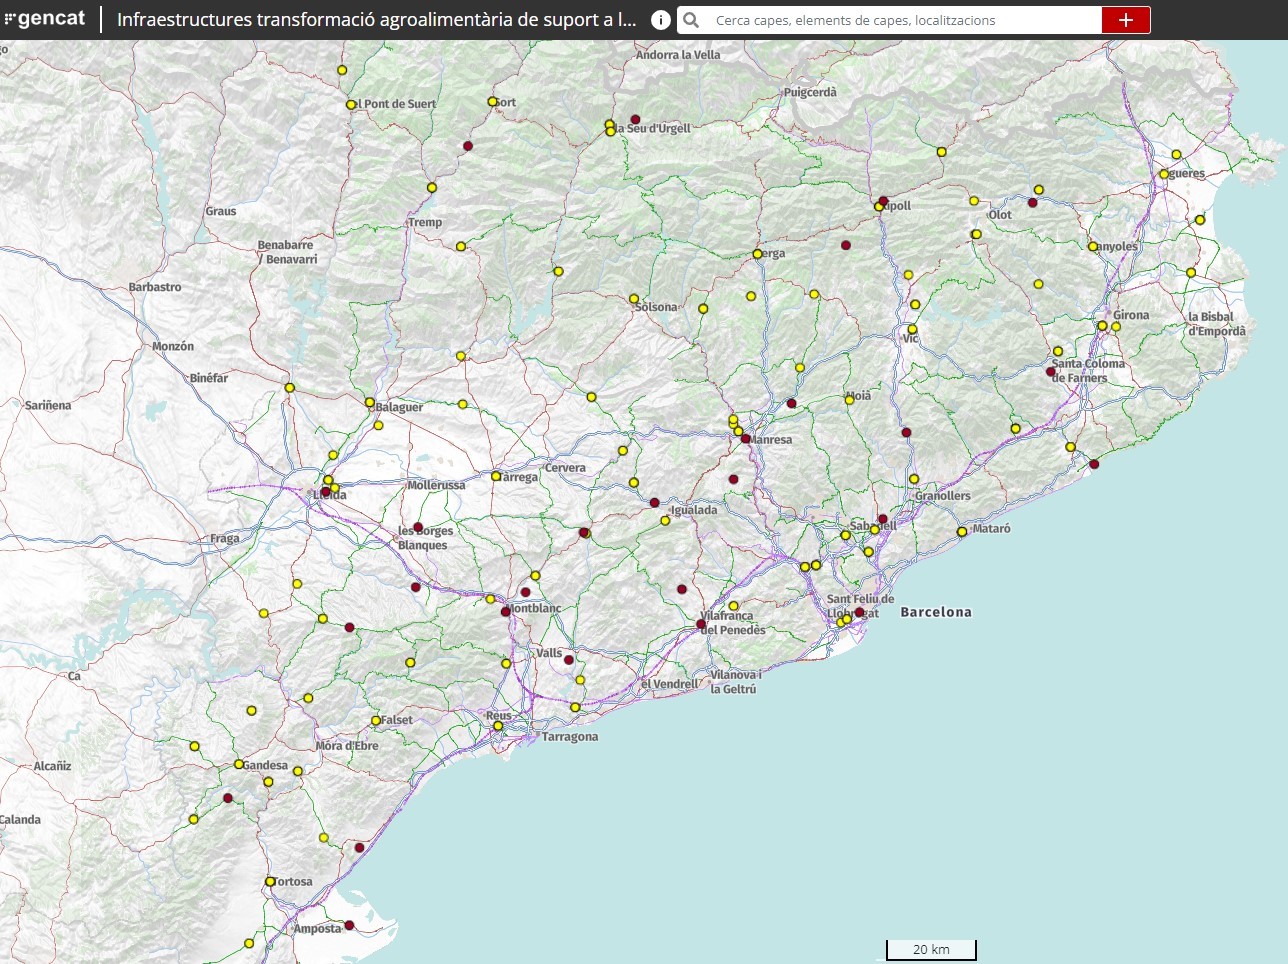Viewport: 1288px width, 964px height.
Task: Select dark red marker near Santa Coloma de Farners
Action: click(1051, 372)
